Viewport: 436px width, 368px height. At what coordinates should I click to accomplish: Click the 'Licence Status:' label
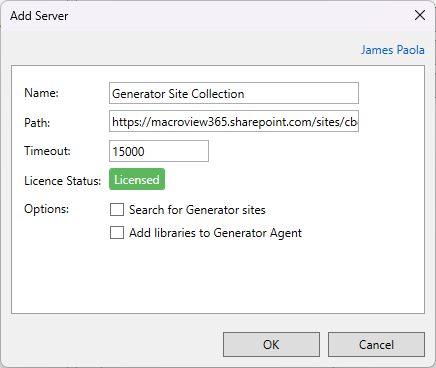point(62,181)
